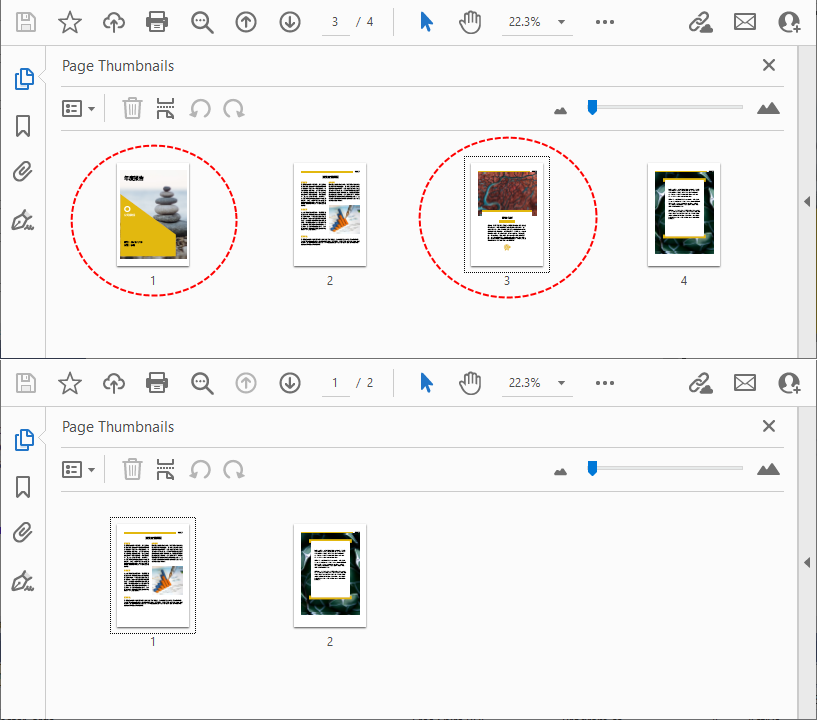Enlarge thumbnail size in upper panel
The image size is (817, 720).
768,108
